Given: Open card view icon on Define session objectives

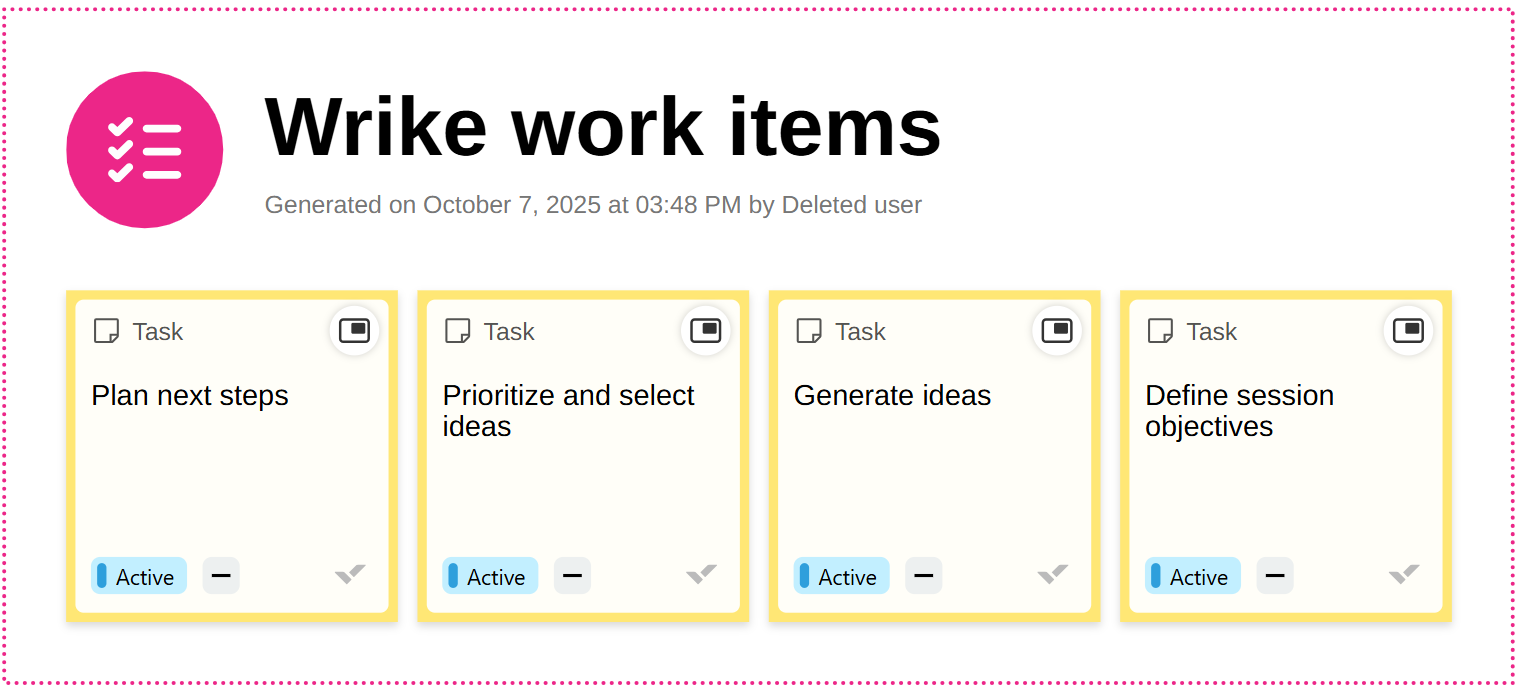Looking at the screenshot, I should (1408, 330).
